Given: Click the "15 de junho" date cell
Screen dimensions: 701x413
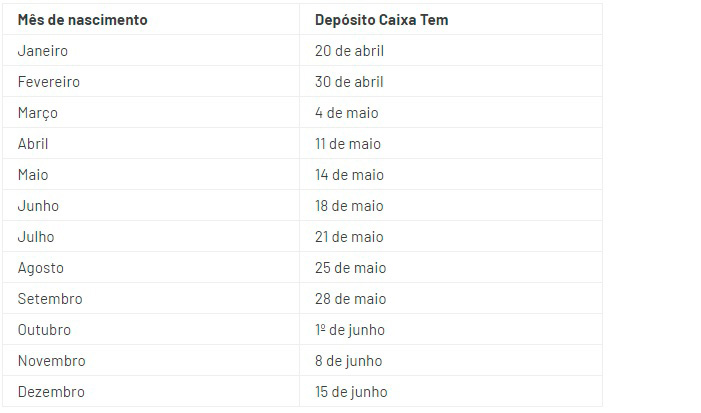Looking at the screenshot, I should coord(451,391).
